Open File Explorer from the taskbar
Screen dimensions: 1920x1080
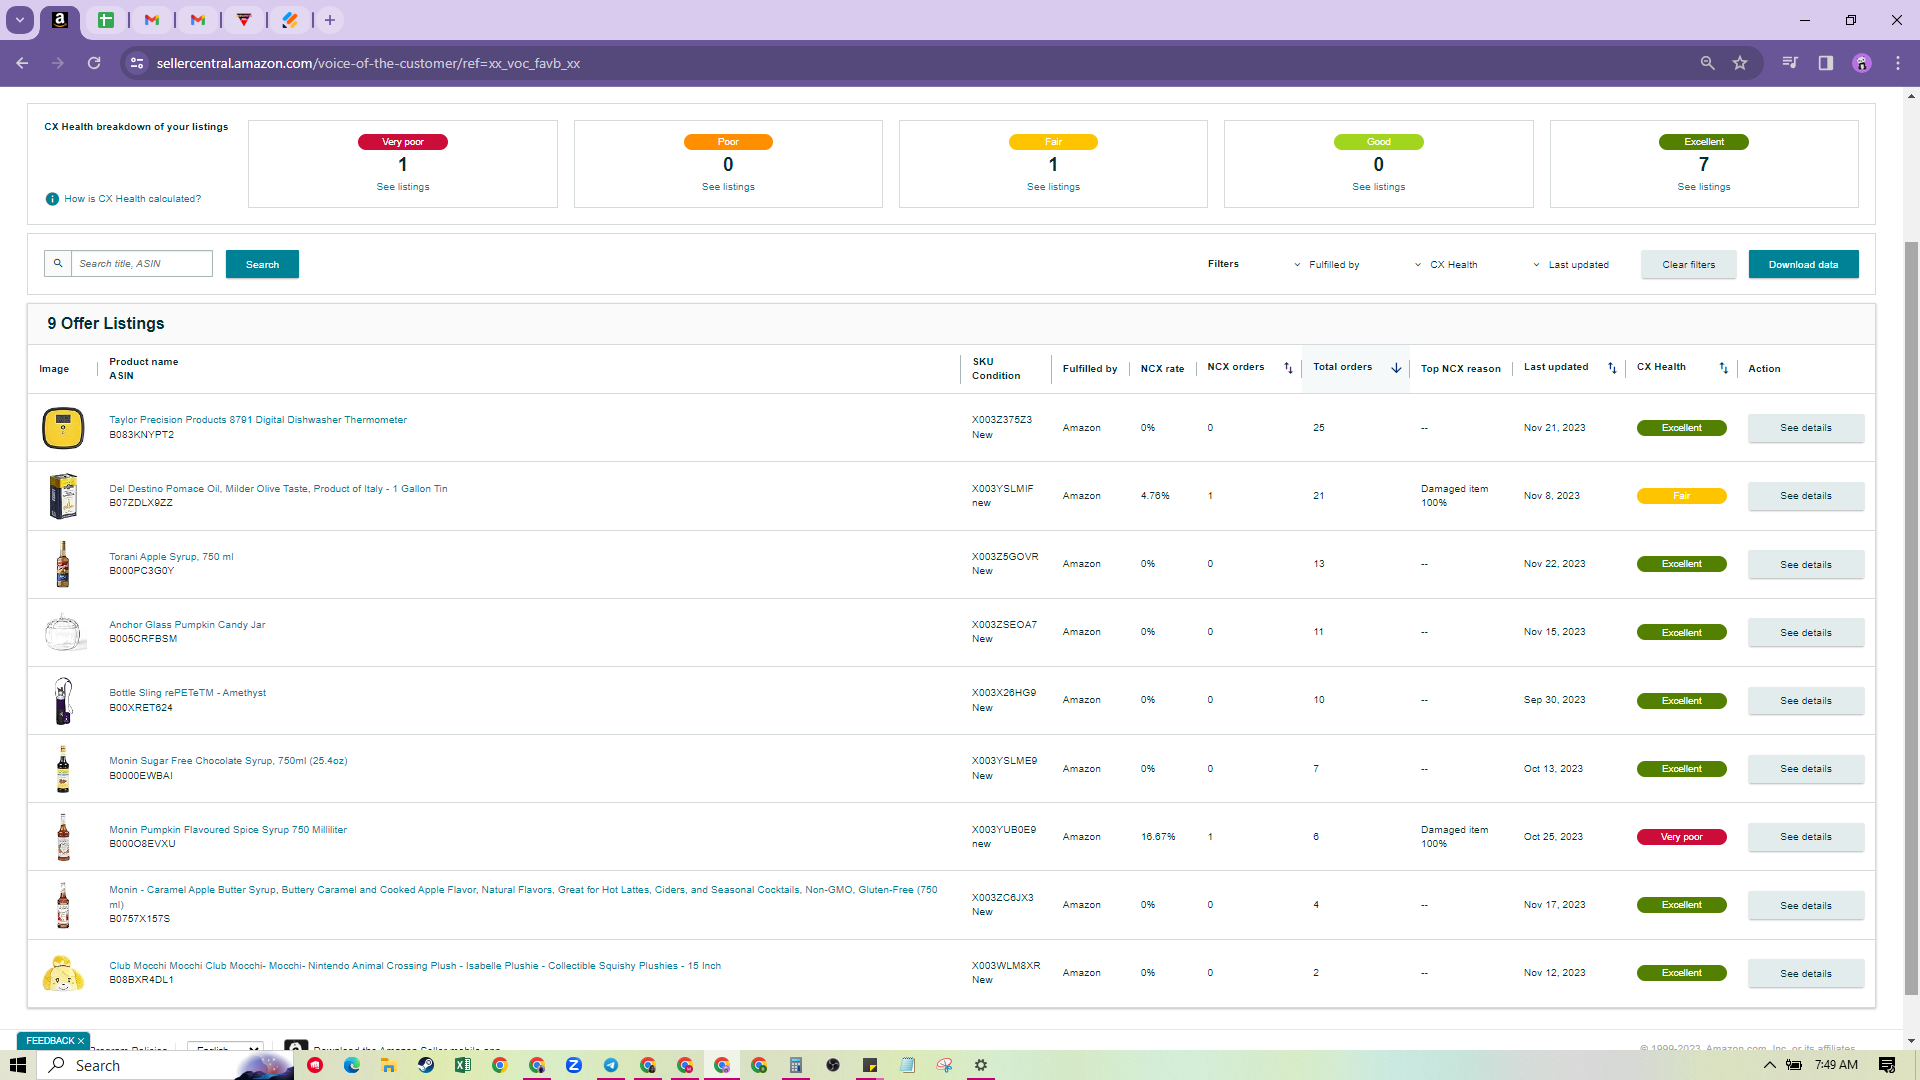click(x=389, y=1065)
